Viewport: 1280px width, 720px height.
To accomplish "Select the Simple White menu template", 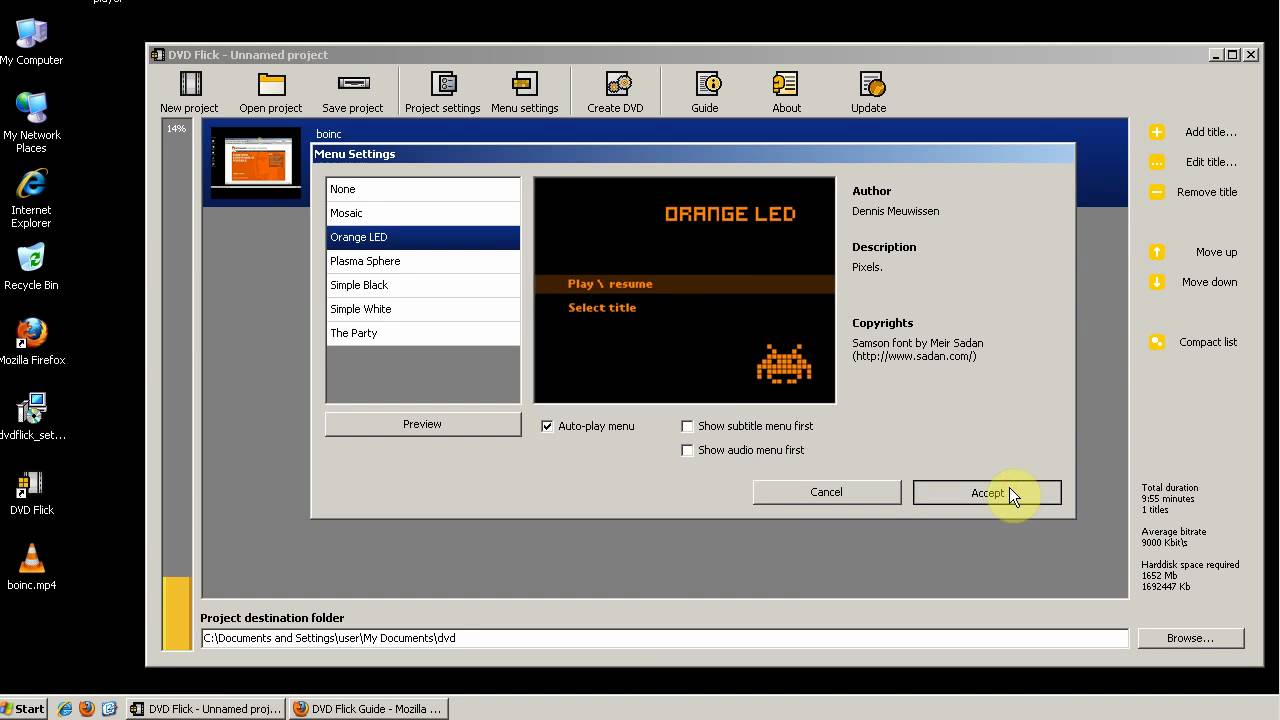I will (x=423, y=309).
